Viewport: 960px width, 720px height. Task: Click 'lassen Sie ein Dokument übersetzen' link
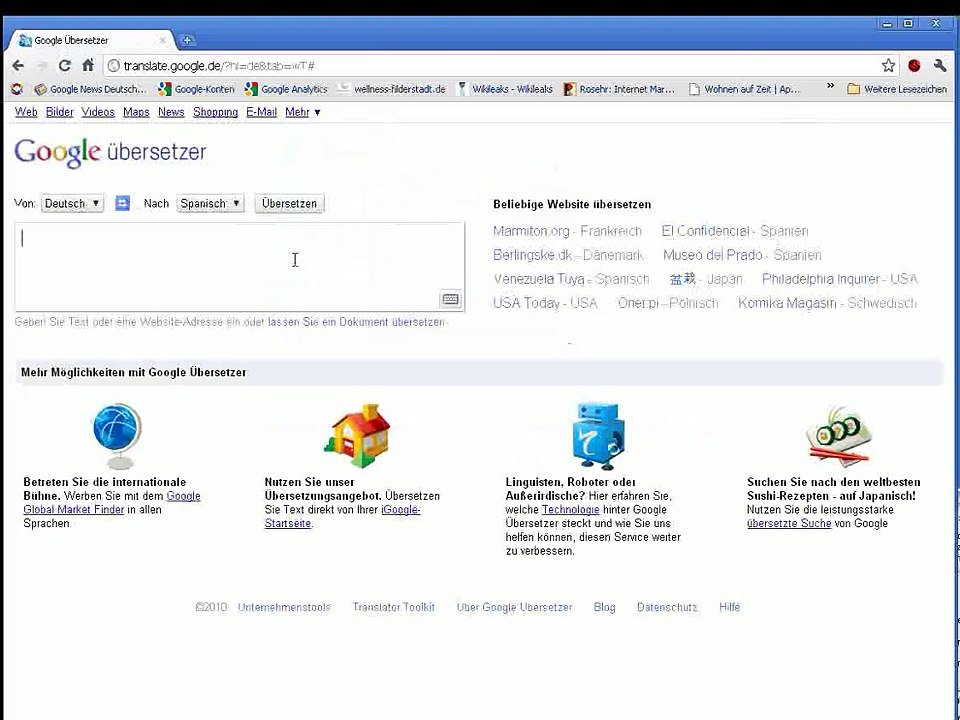[x=356, y=321]
